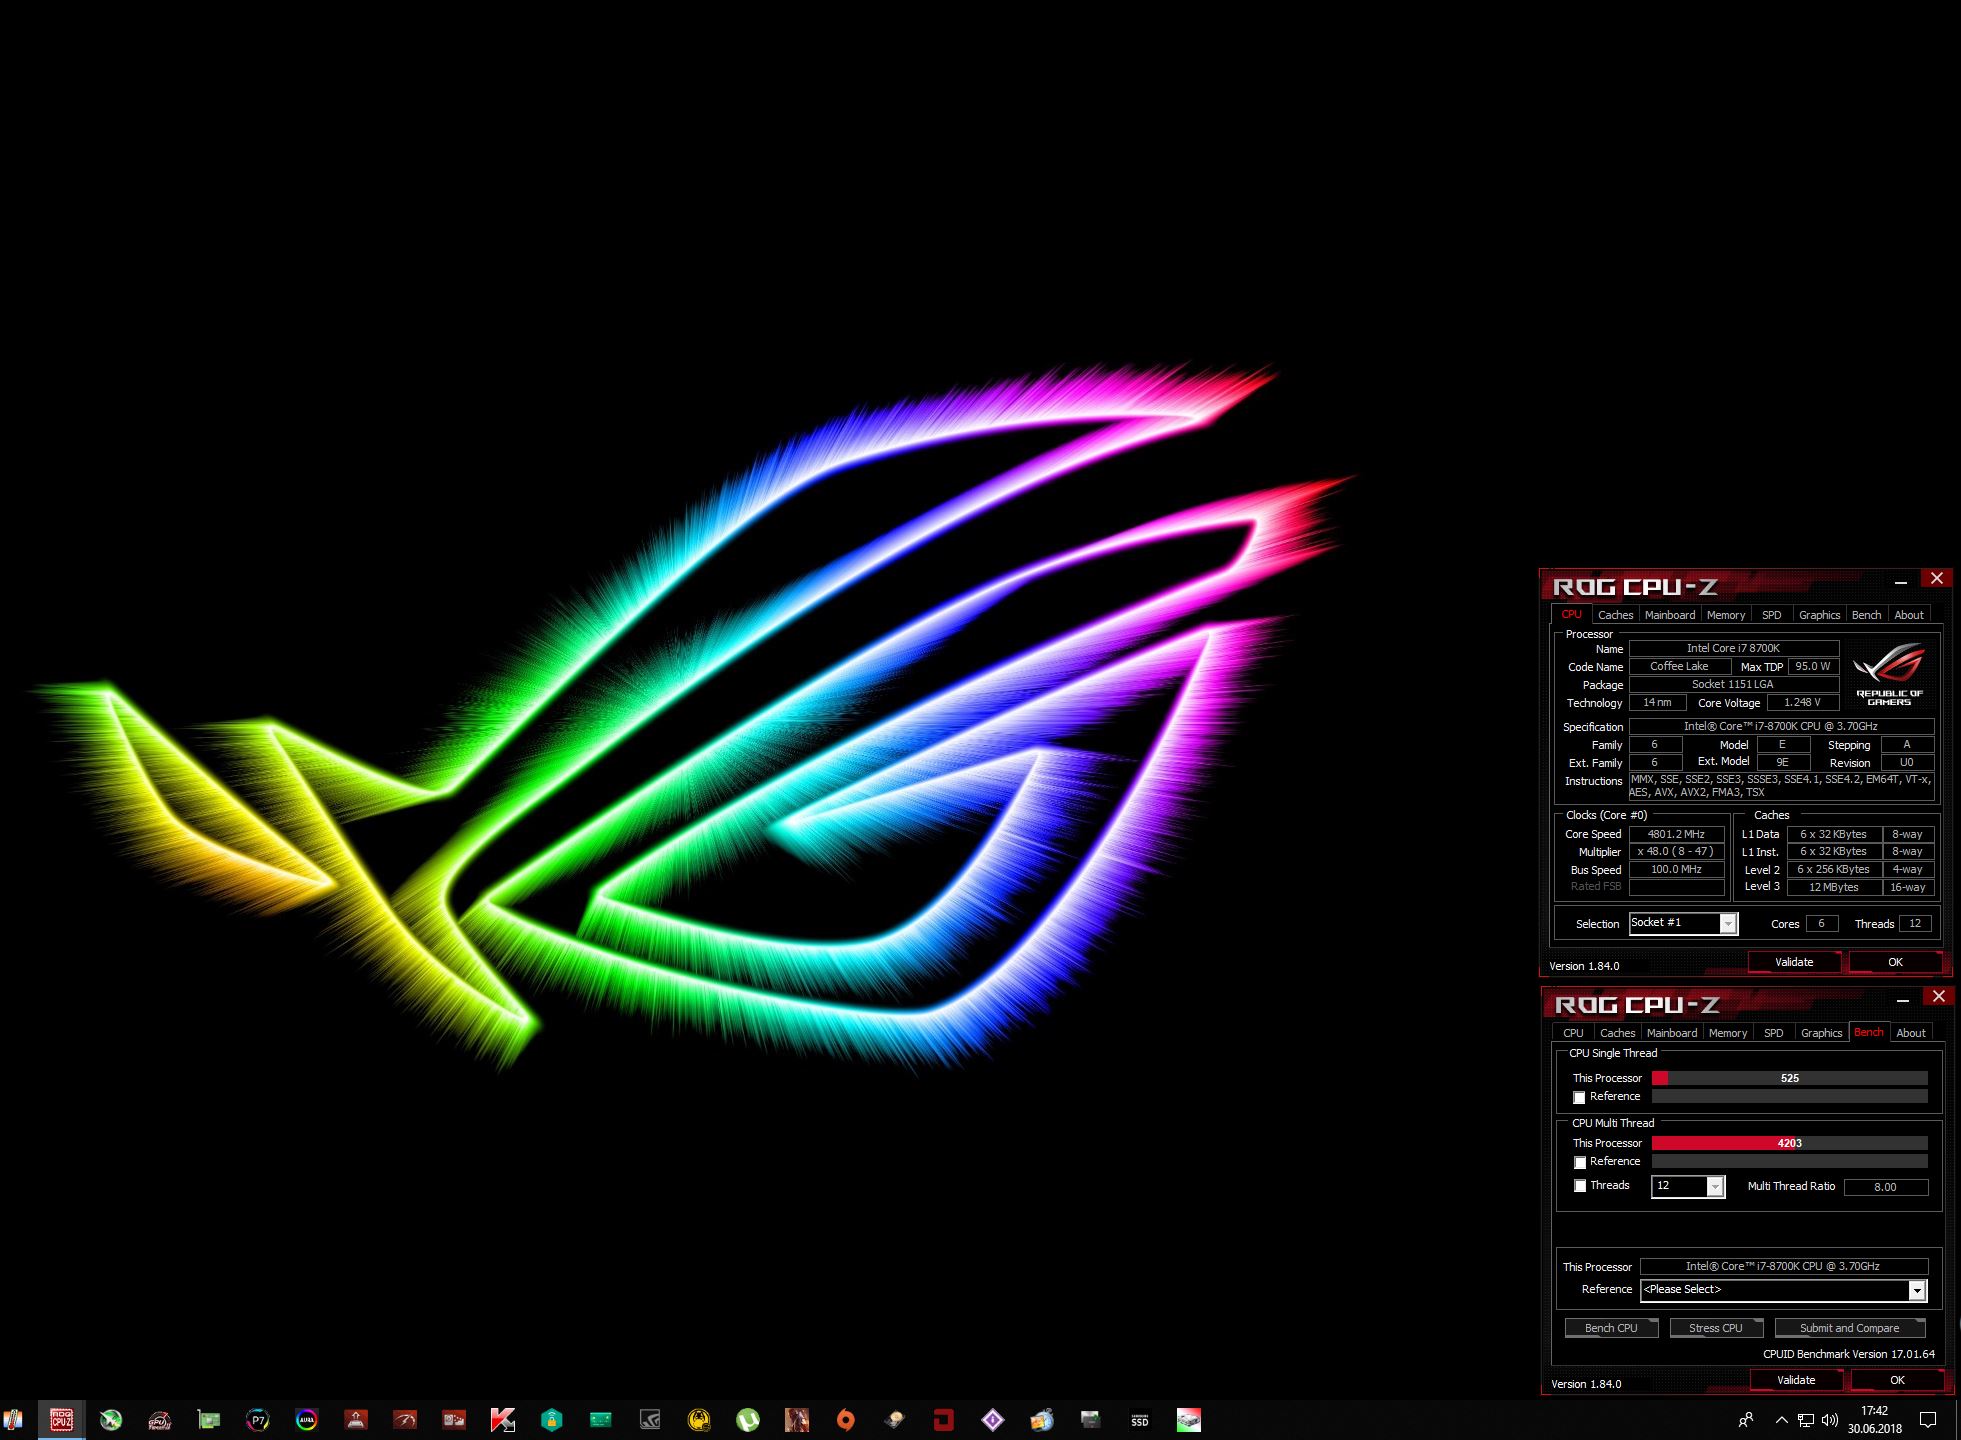This screenshot has width=1961, height=1440.
Task: Open the purple diamond taskbar icon
Action: pos(993,1419)
